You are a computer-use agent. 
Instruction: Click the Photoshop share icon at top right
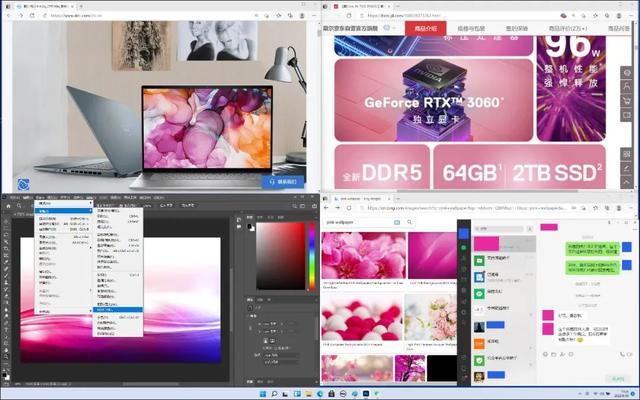click(x=314, y=206)
